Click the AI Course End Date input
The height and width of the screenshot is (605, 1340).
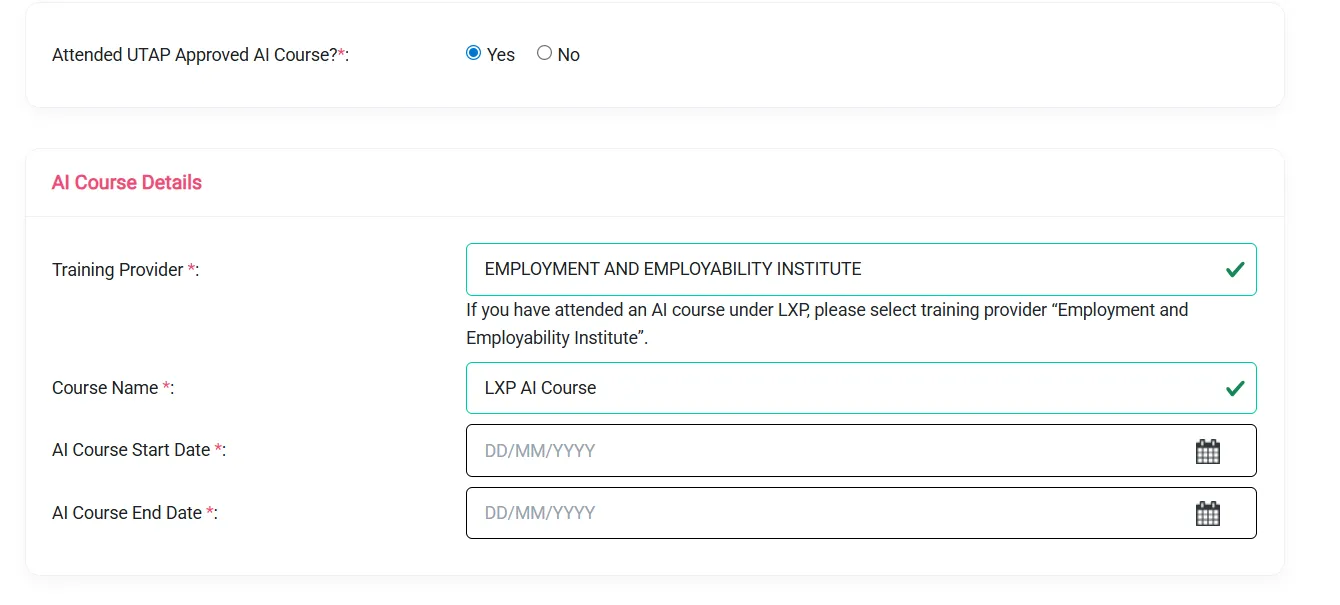pyautogui.click(x=861, y=513)
